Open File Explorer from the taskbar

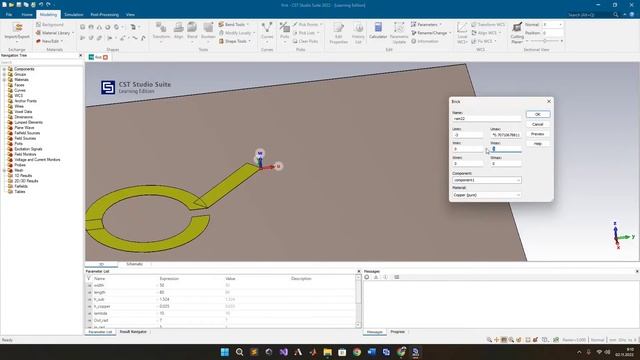tap(327, 352)
